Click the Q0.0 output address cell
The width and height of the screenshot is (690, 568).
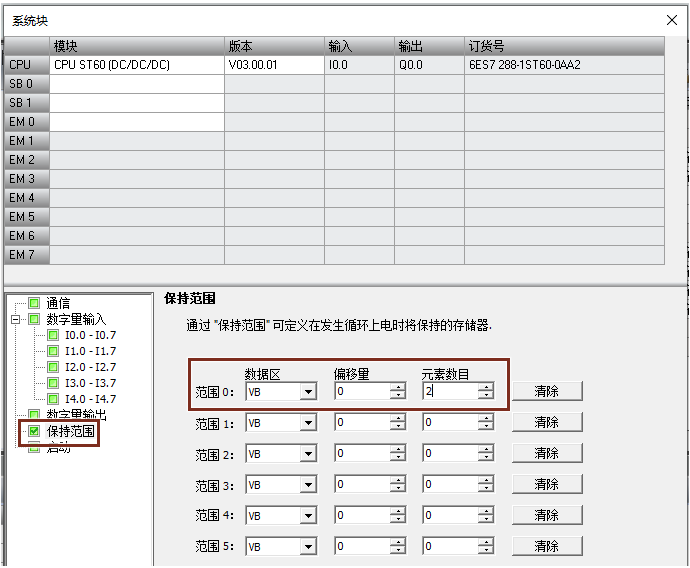(429, 65)
